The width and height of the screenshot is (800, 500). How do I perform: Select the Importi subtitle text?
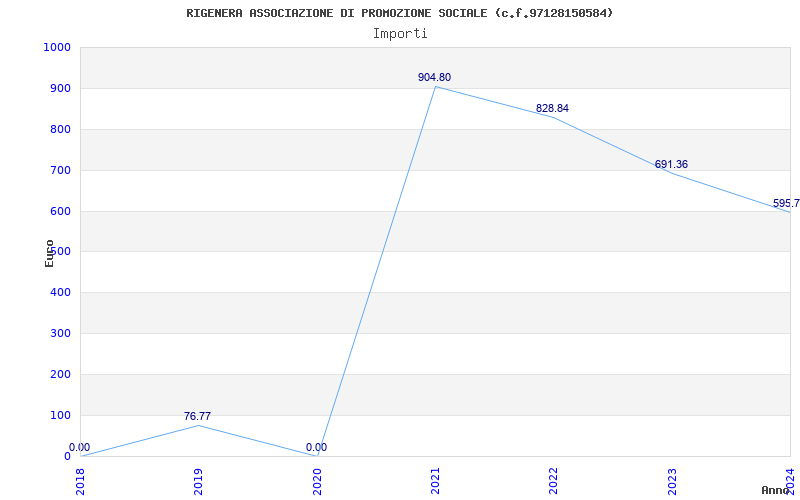pos(400,34)
